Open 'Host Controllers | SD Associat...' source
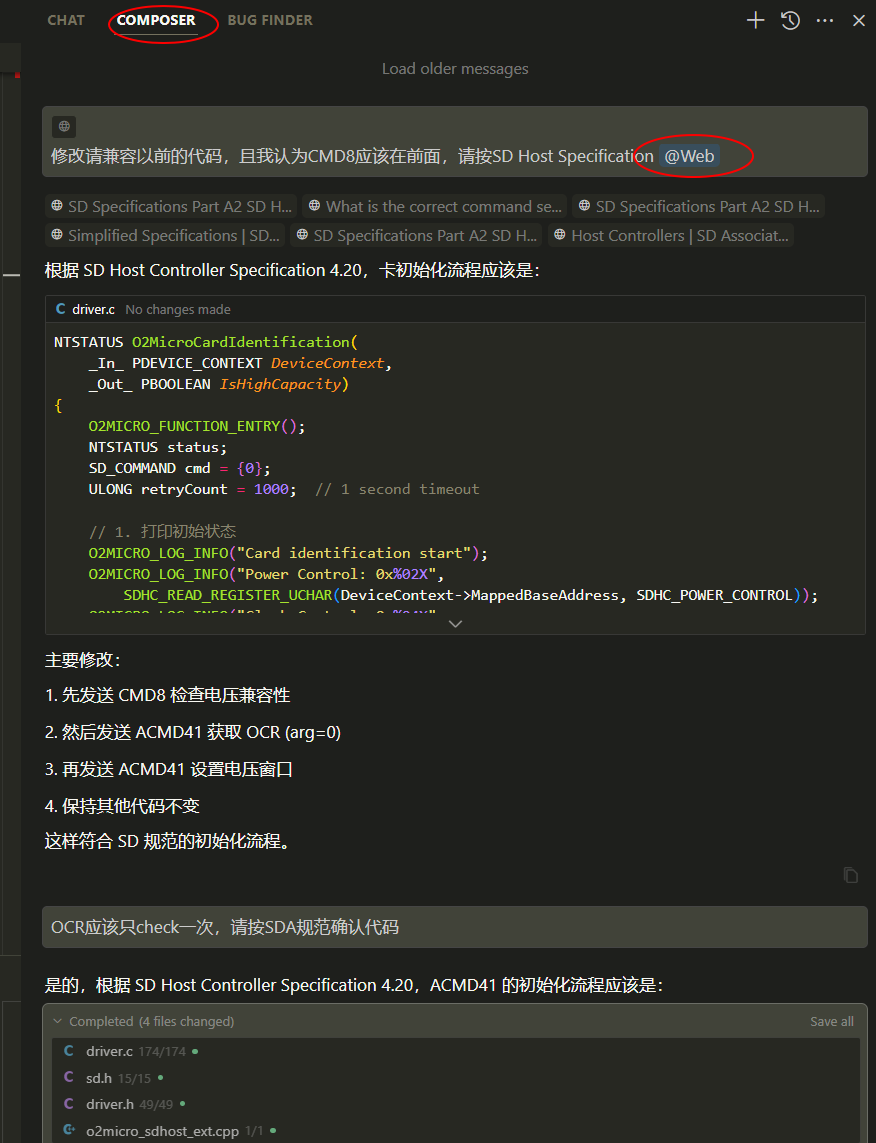This screenshot has height=1143, width=876. pyautogui.click(x=671, y=235)
